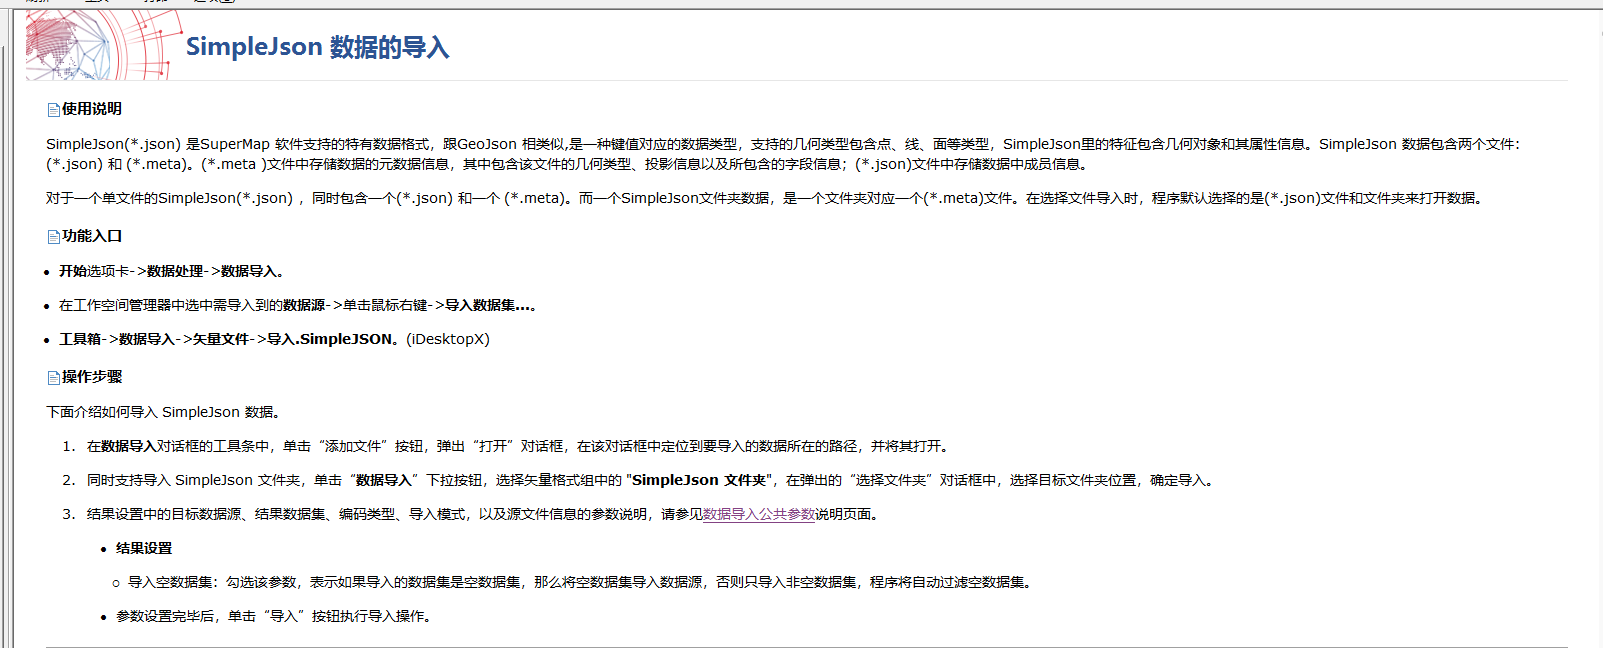
Task: Click the bullet starting 在工作空间管理器中选中
Action: click(x=297, y=305)
